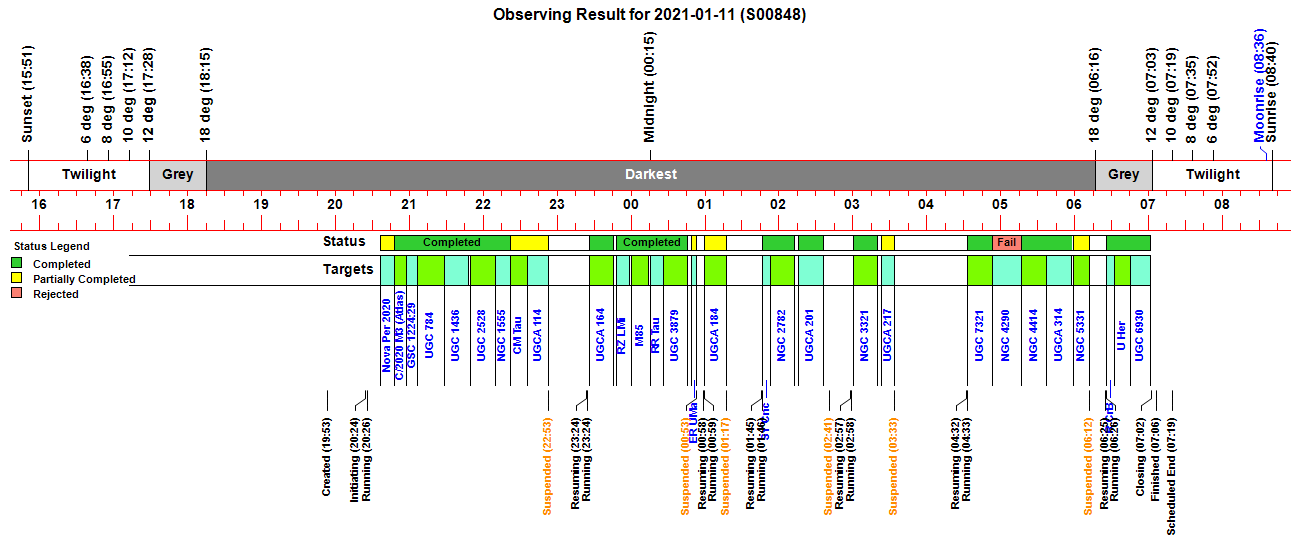The image size is (1300, 560).
Task: Click the Finished (07:06) event label
Action: click(1156, 458)
